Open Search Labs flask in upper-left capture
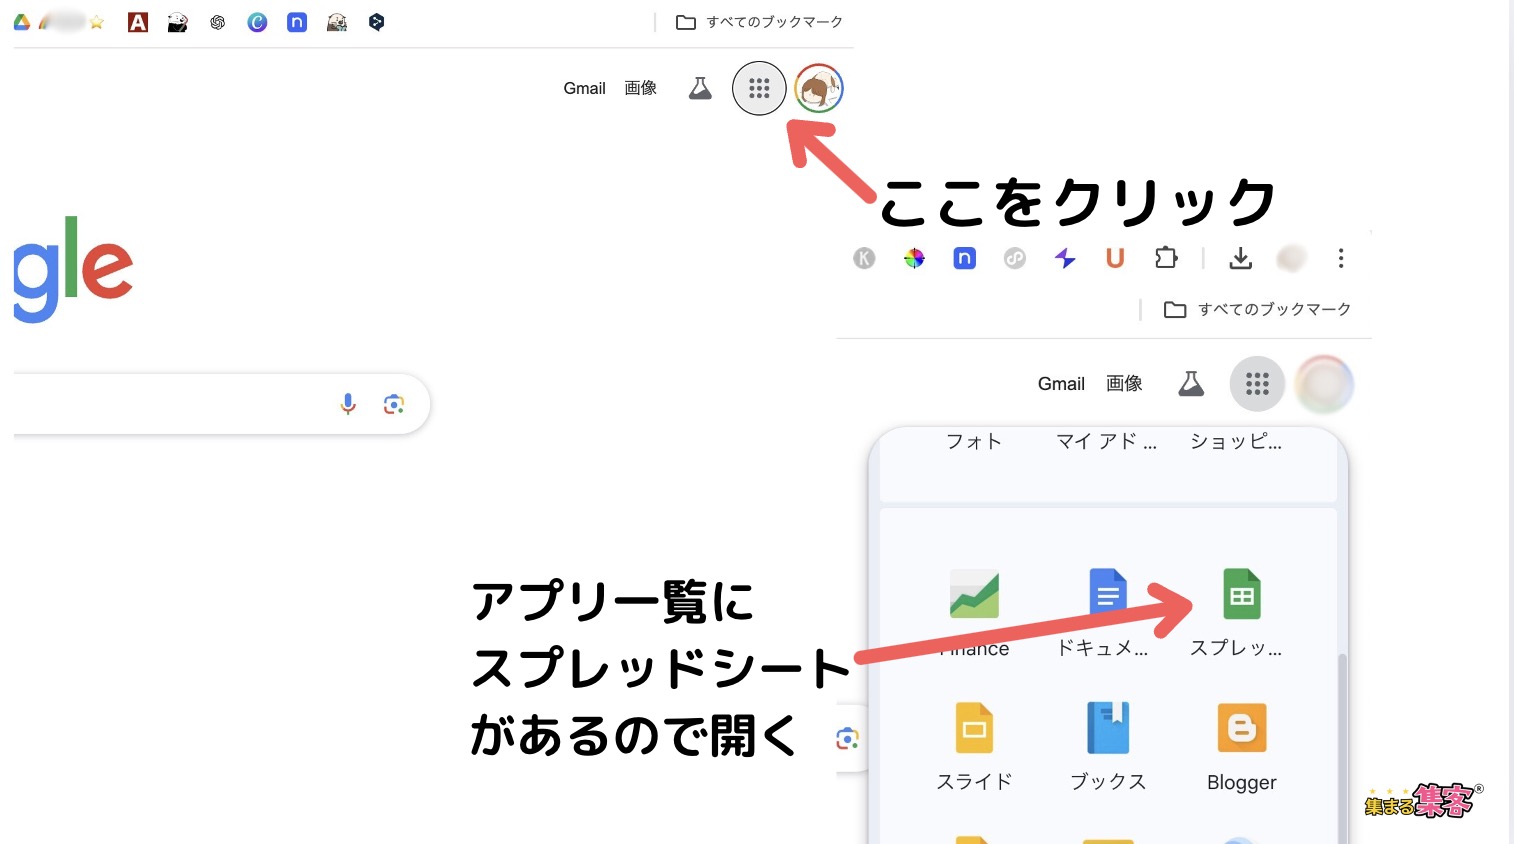This screenshot has width=1514, height=844. click(700, 89)
